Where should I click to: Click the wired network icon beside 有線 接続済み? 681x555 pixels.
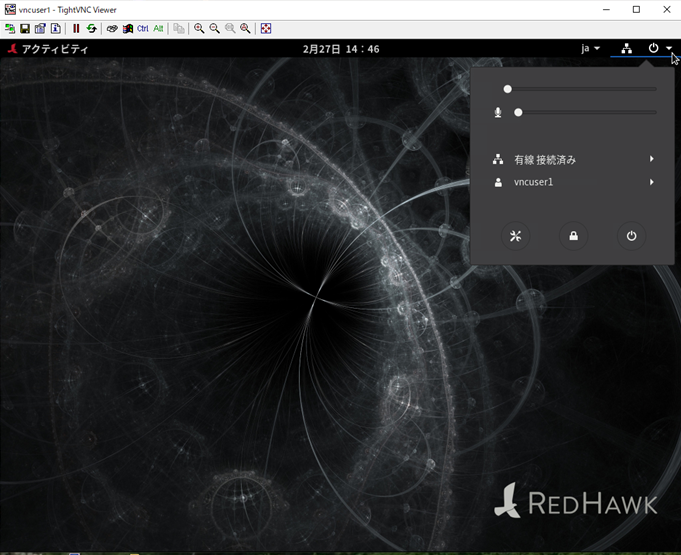pyautogui.click(x=498, y=159)
